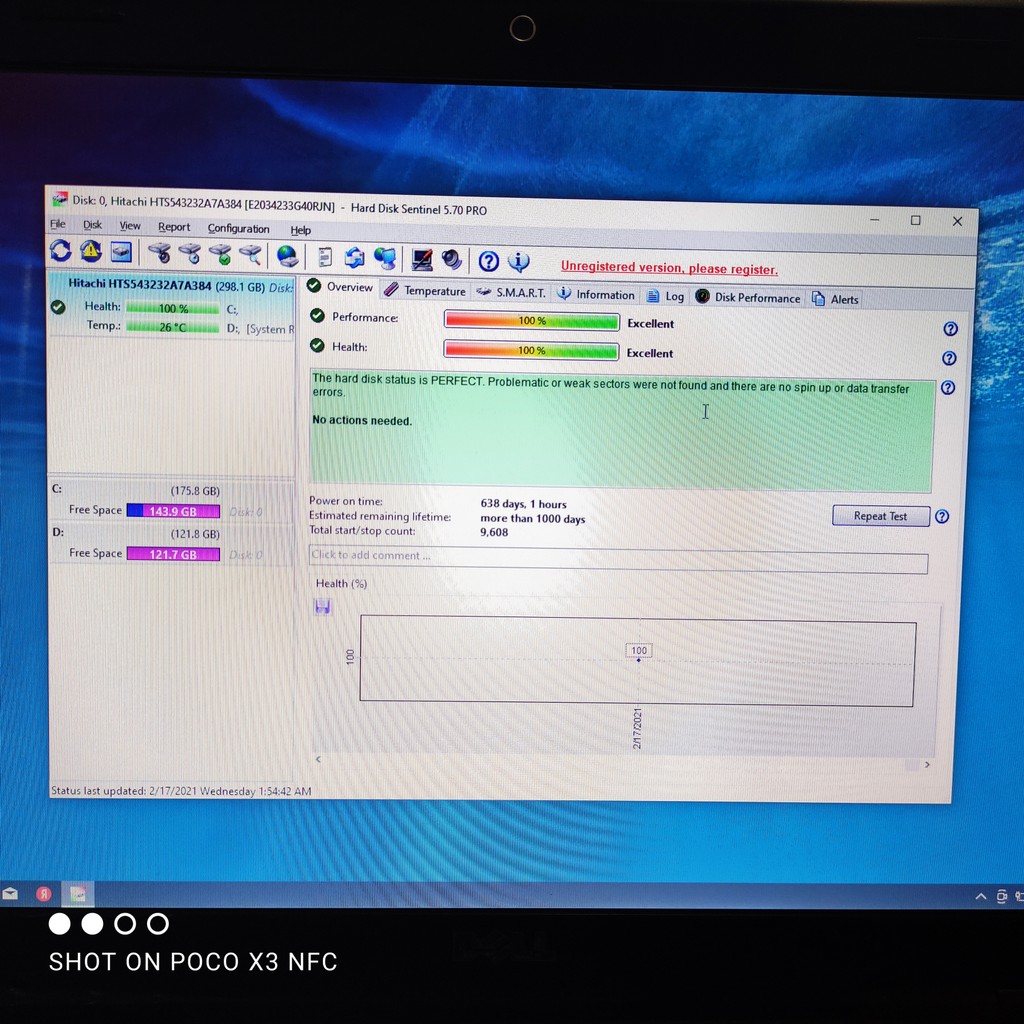The image size is (1024, 1024).
Task: Click the blue-framed hard disk toolbar icon
Action: 121,252
